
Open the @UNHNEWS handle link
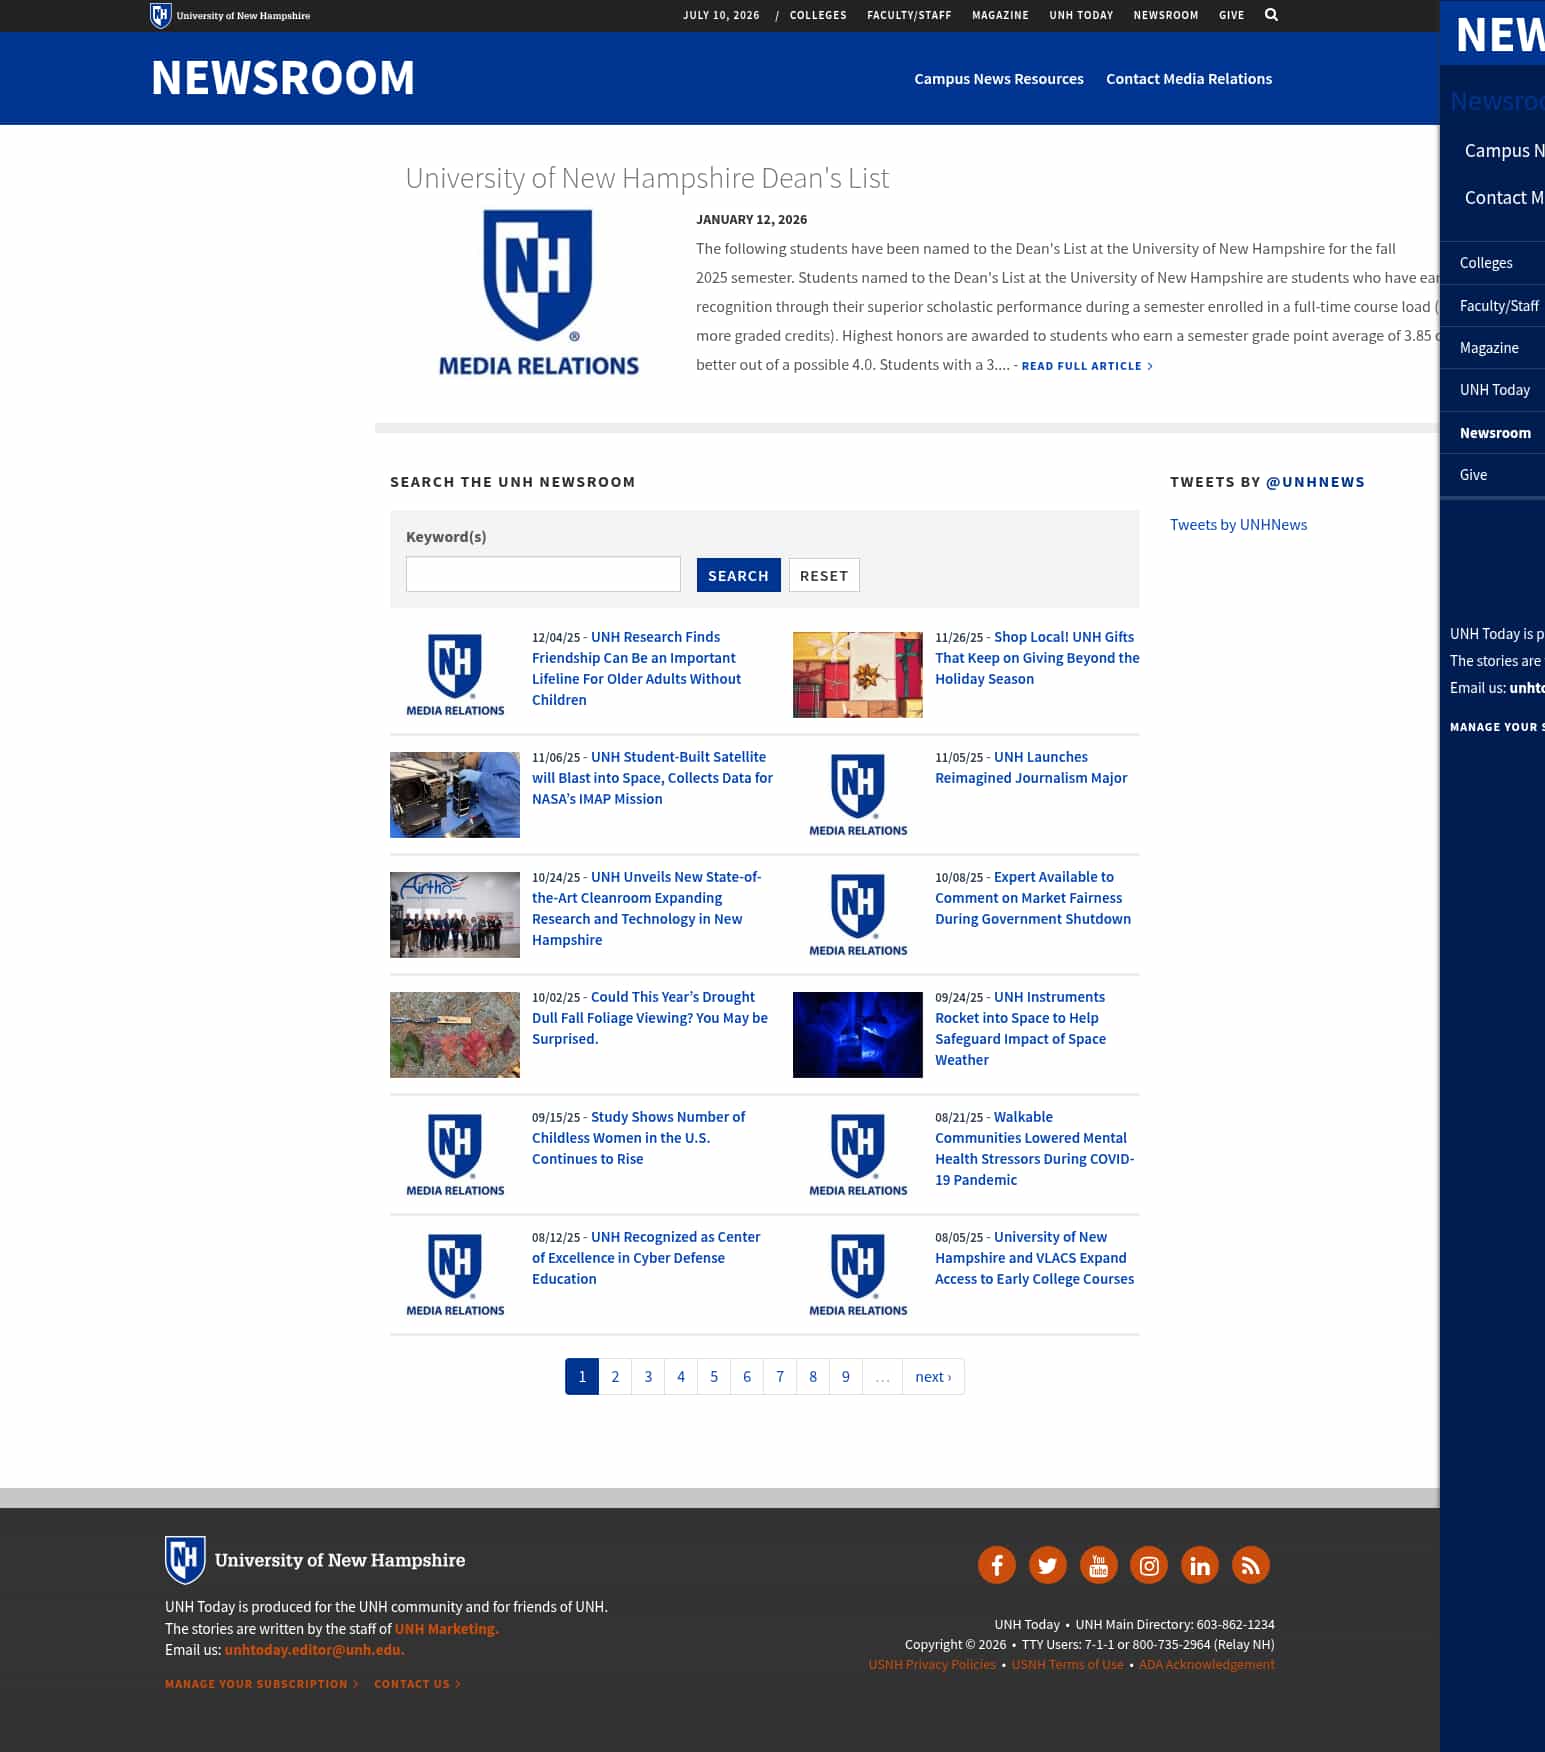[x=1315, y=482]
